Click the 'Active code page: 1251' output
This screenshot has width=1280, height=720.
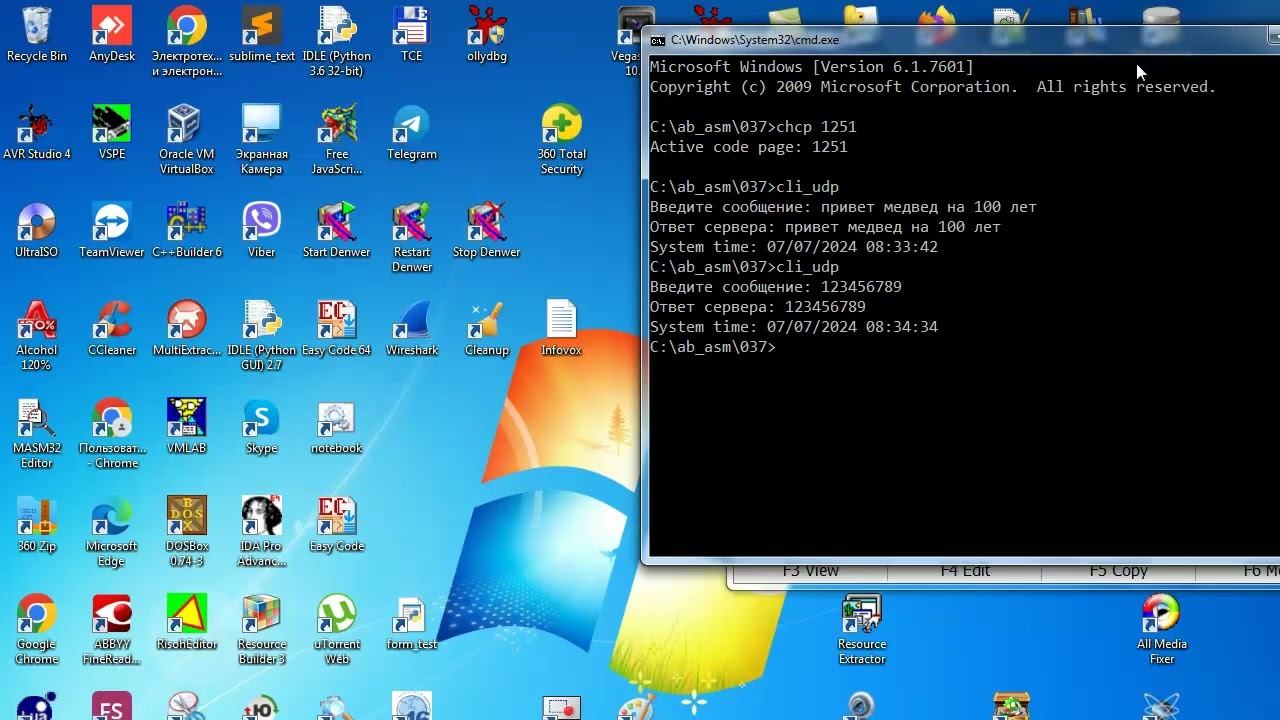749,147
